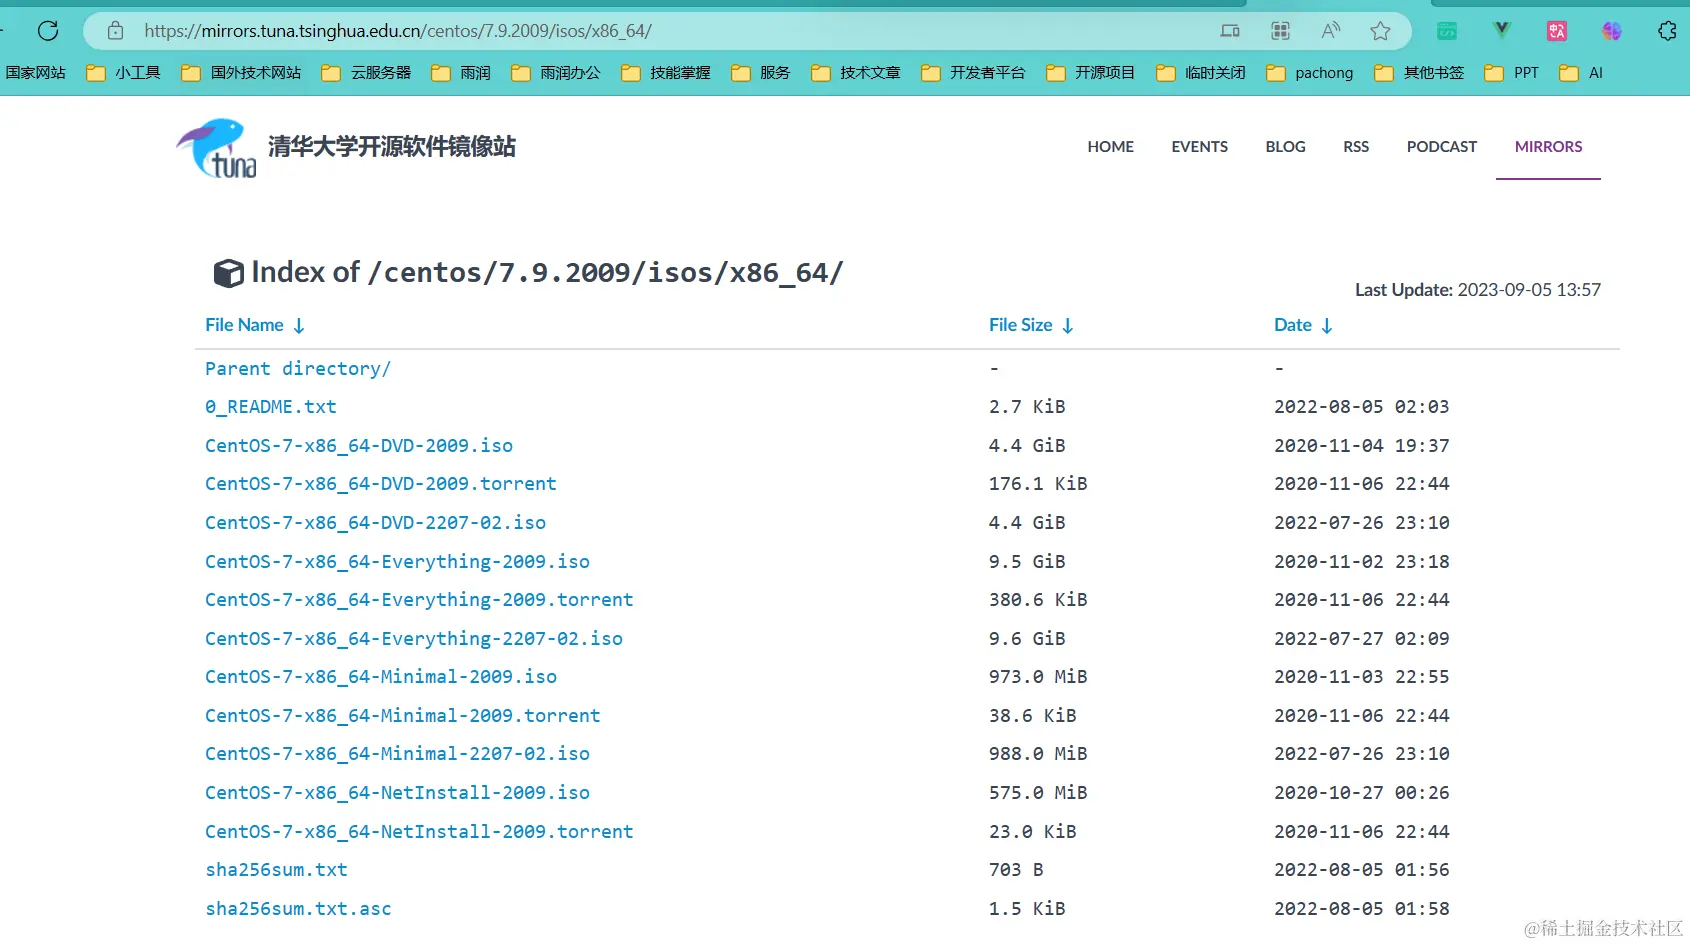Open the 开发者平台 bookmark folder
This screenshot has height=945, width=1690.
tap(973, 73)
